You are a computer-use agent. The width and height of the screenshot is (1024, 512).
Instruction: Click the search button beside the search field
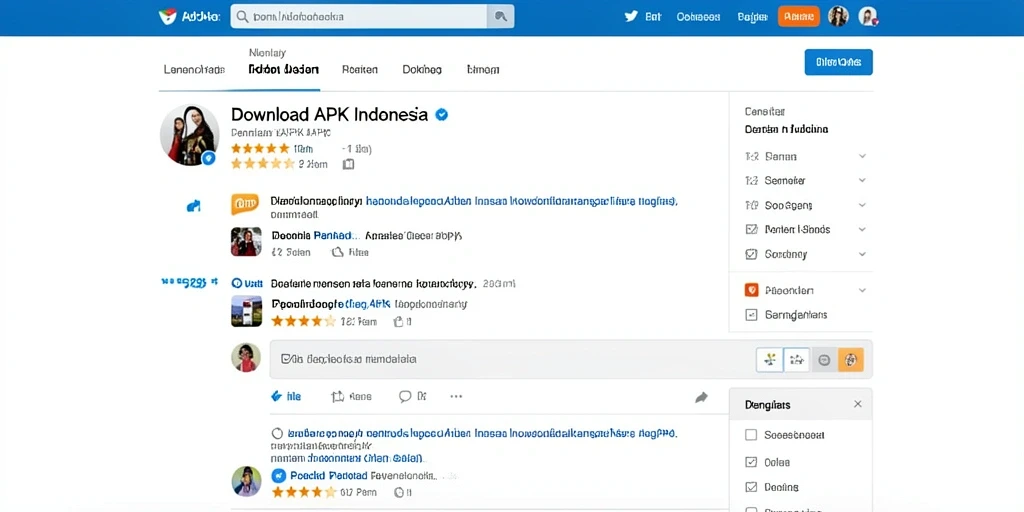coord(501,16)
